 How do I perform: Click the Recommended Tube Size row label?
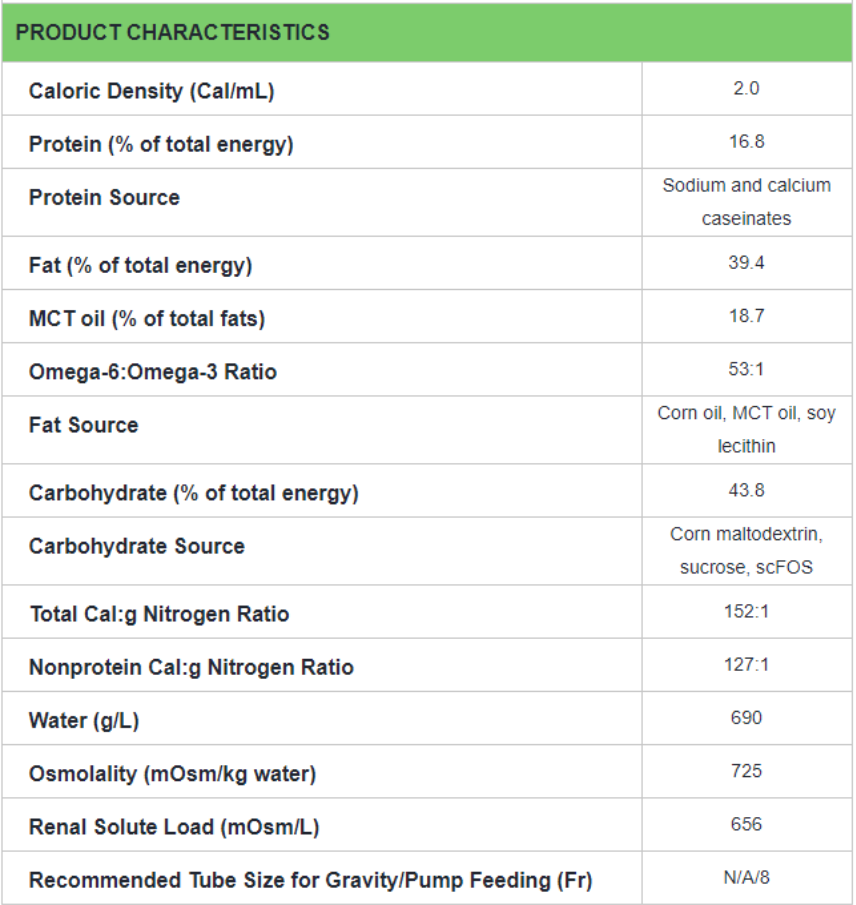pos(310,881)
